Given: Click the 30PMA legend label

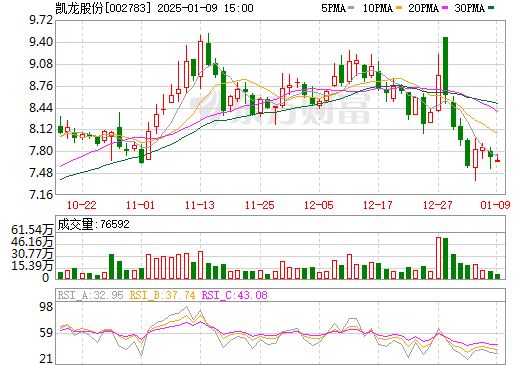Looking at the screenshot, I should click(469, 8).
